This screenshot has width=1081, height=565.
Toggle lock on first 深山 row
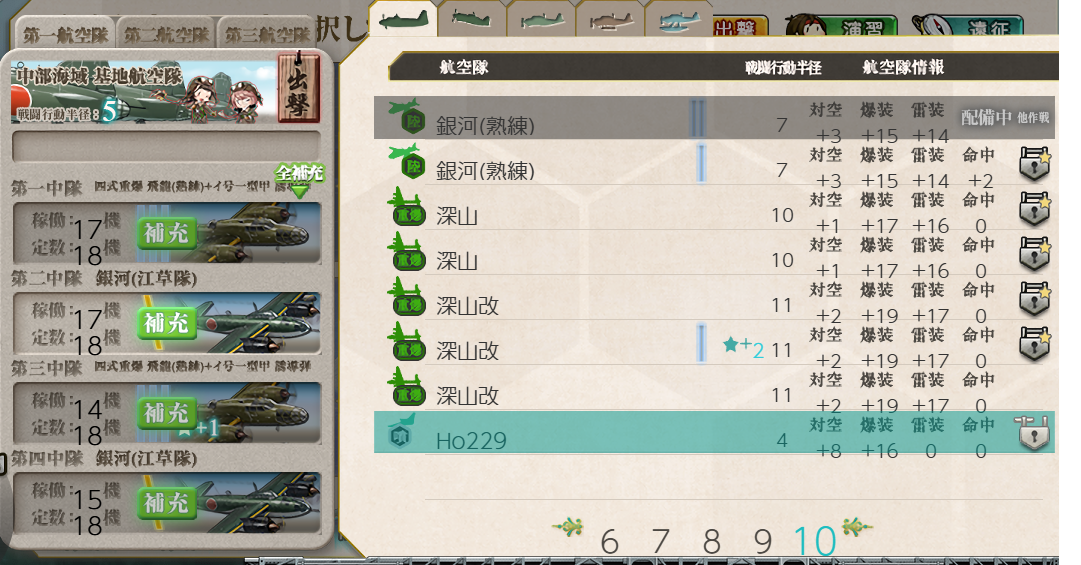(x=1034, y=208)
